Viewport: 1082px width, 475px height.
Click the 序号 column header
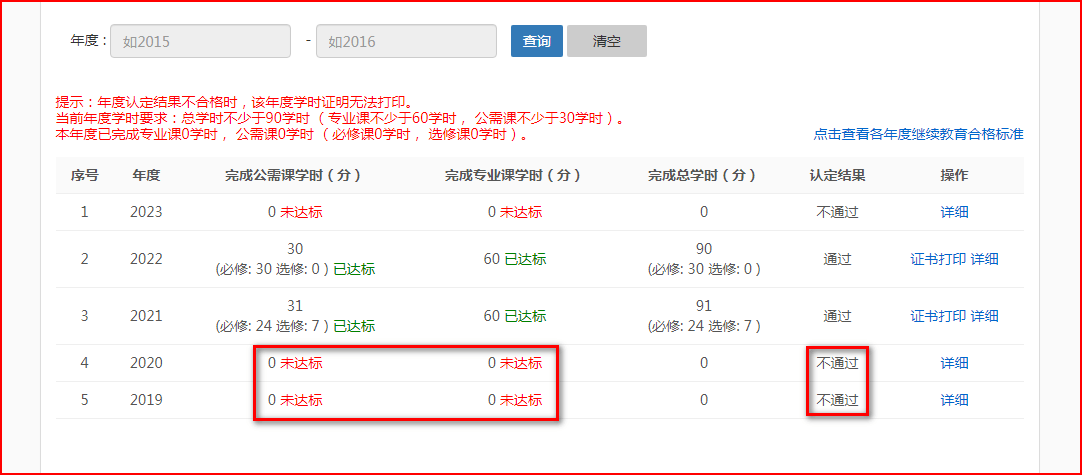[x=84, y=175]
